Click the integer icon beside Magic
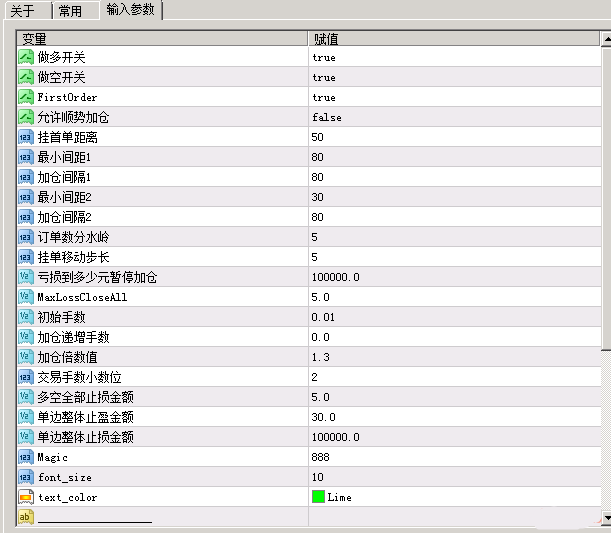The width and height of the screenshot is (611, 533). pos(26,457)
